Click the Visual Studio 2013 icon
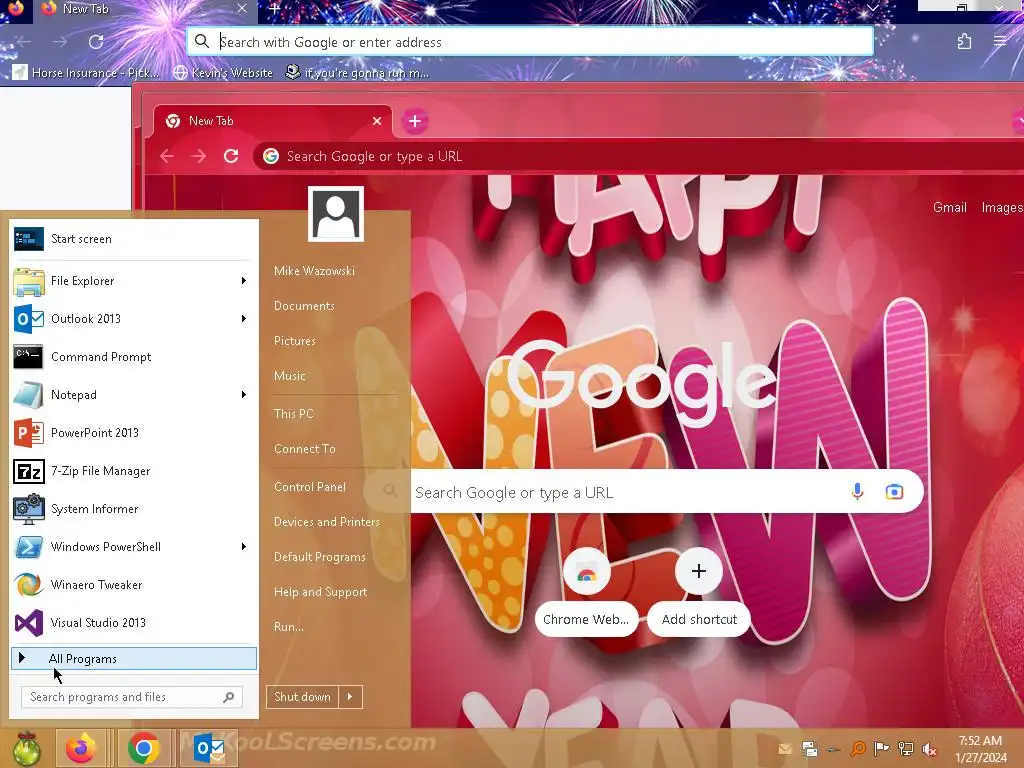This screenshot has height=768, width=1024. [x=29, y=622]
